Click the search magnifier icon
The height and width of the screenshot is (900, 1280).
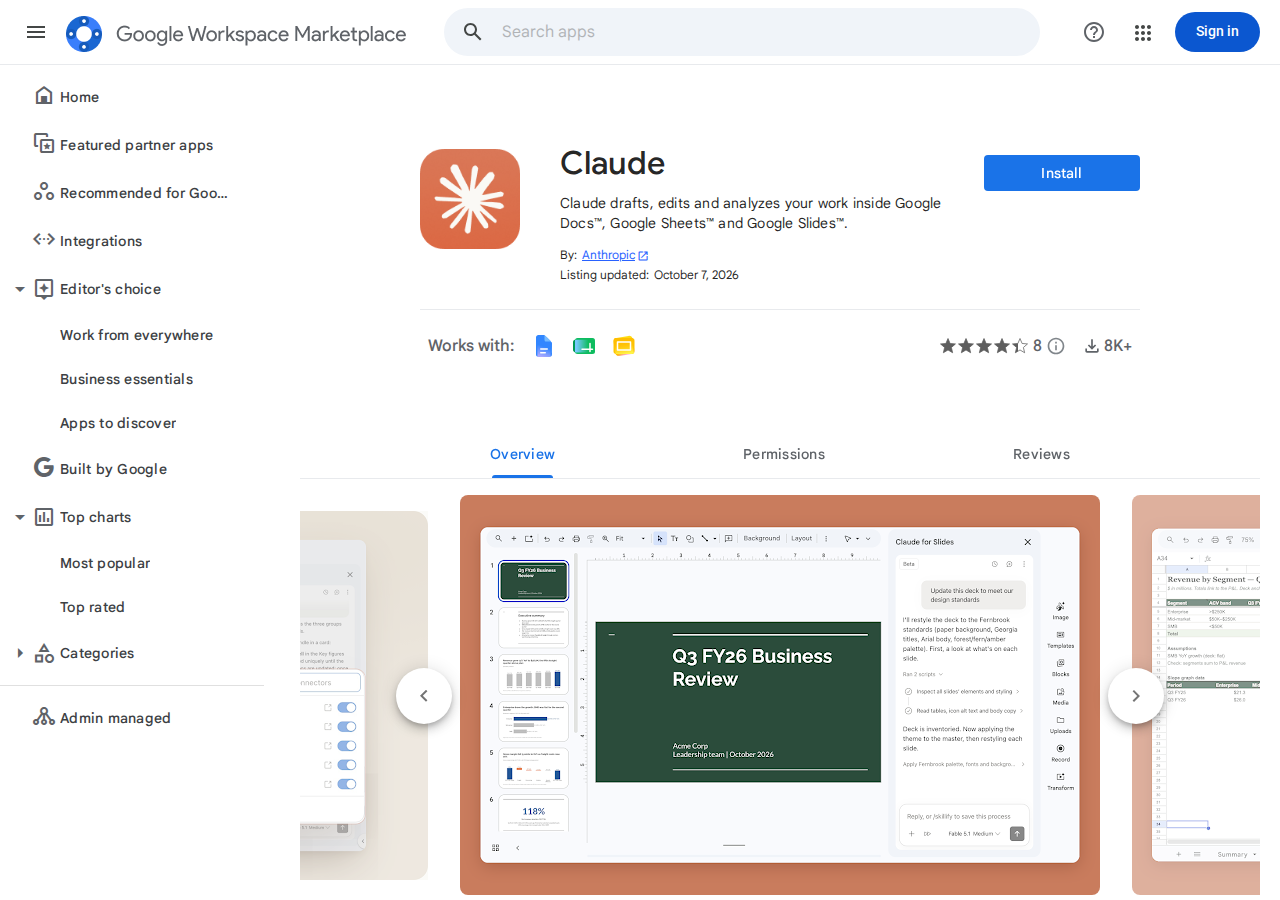473,32
